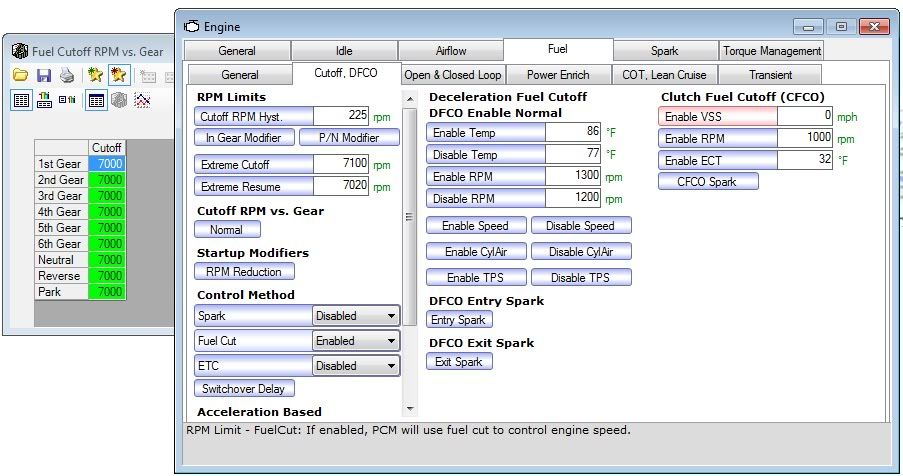The width and height of the screenshot is (903, 476).
Task: Click the floppy disk save icon
Action: tap(43, 75)
